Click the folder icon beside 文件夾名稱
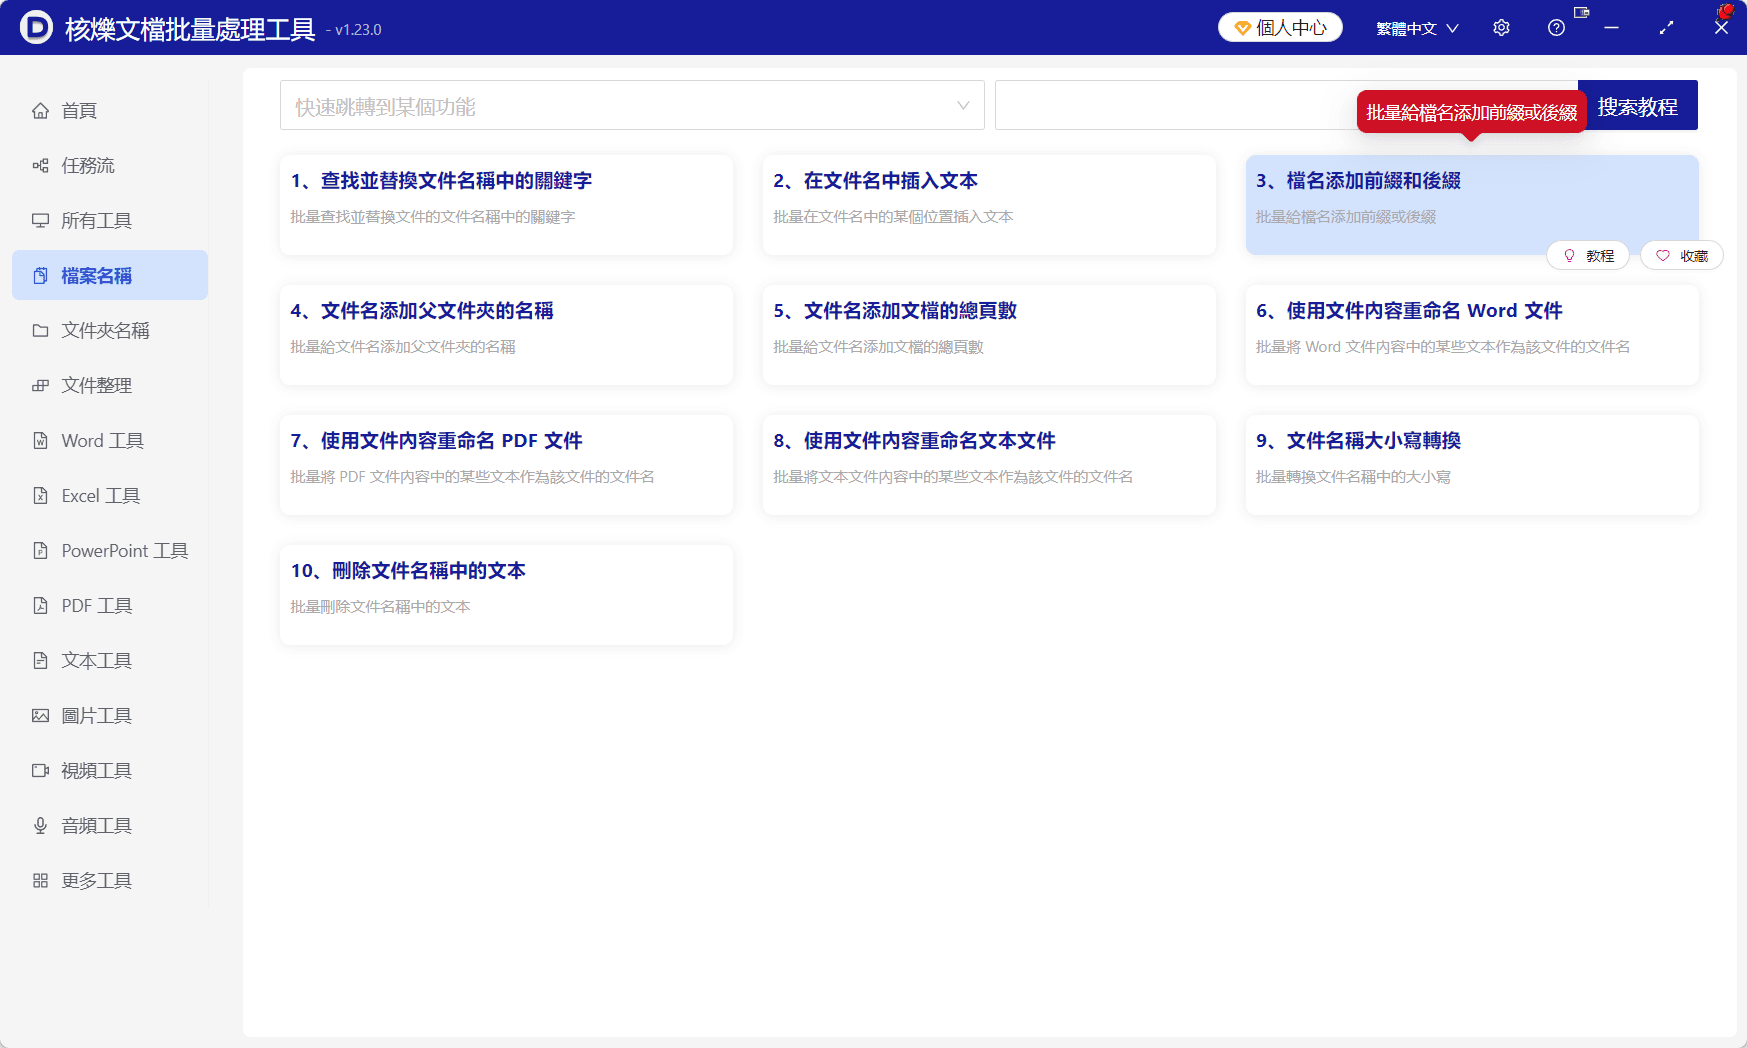1747x1048 pixels. coord(40,331)
